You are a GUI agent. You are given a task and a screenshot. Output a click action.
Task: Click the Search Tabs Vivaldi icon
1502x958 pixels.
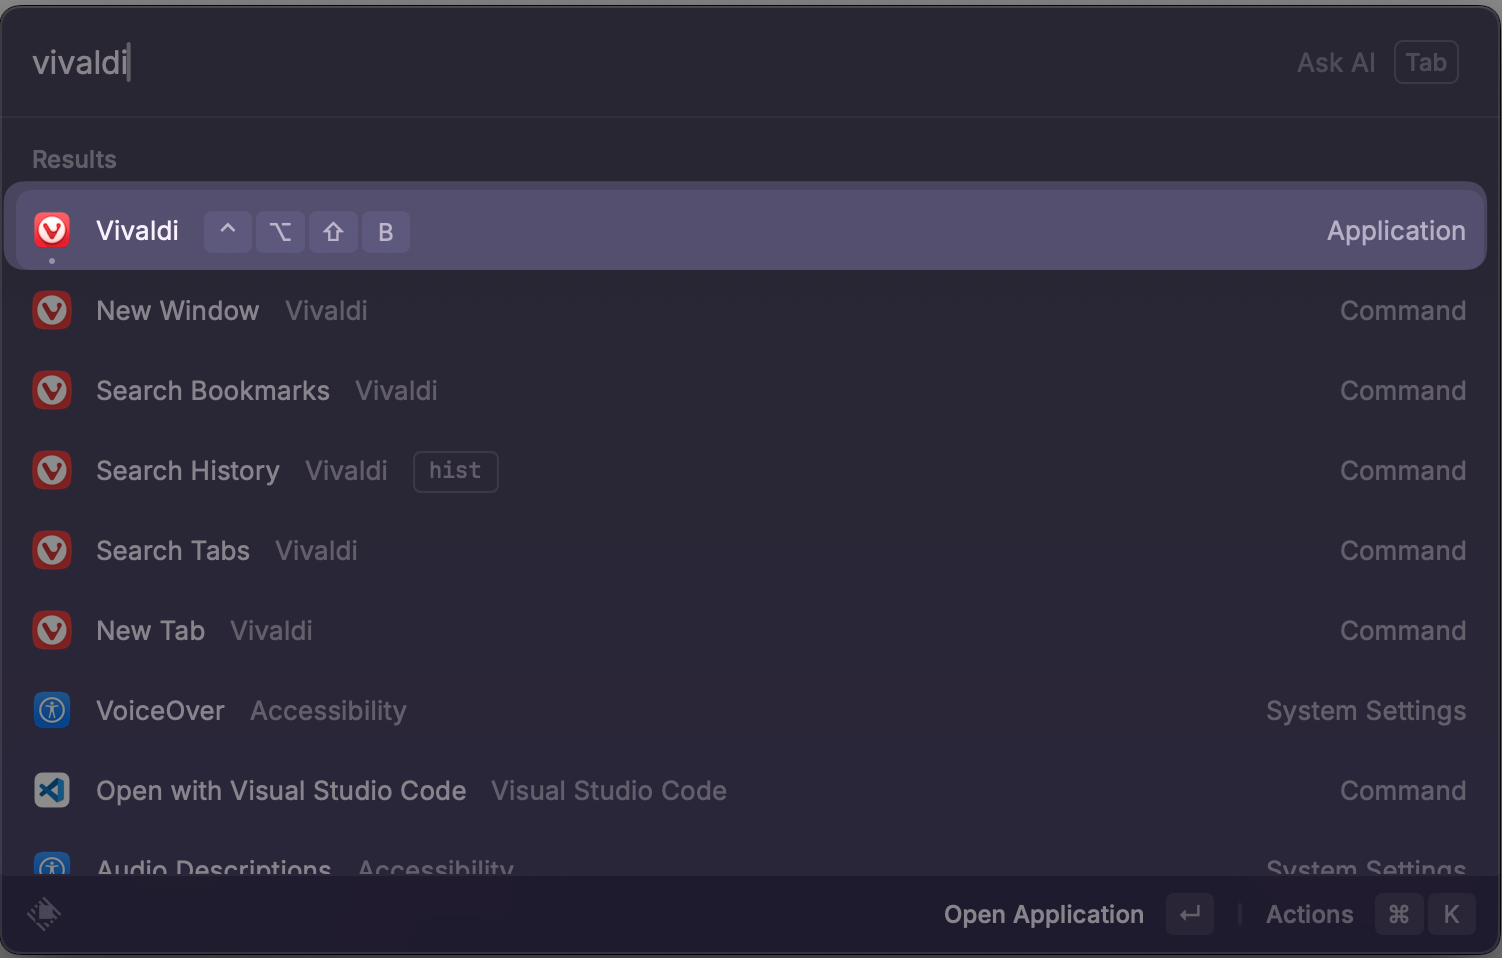51,550
